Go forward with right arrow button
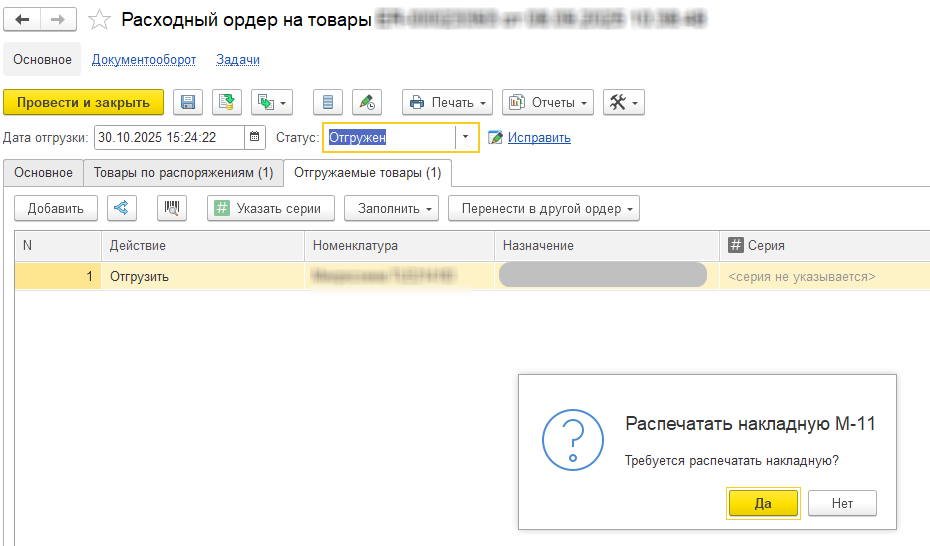930x546 pixels. point(59,19)
